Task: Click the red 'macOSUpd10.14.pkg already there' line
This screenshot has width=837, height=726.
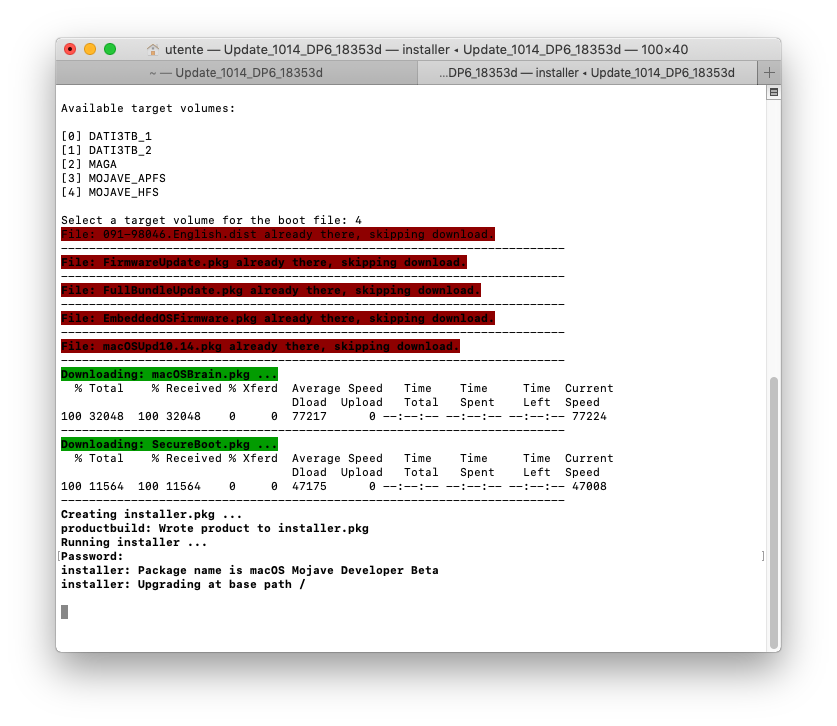Action: tap(260, 346)
